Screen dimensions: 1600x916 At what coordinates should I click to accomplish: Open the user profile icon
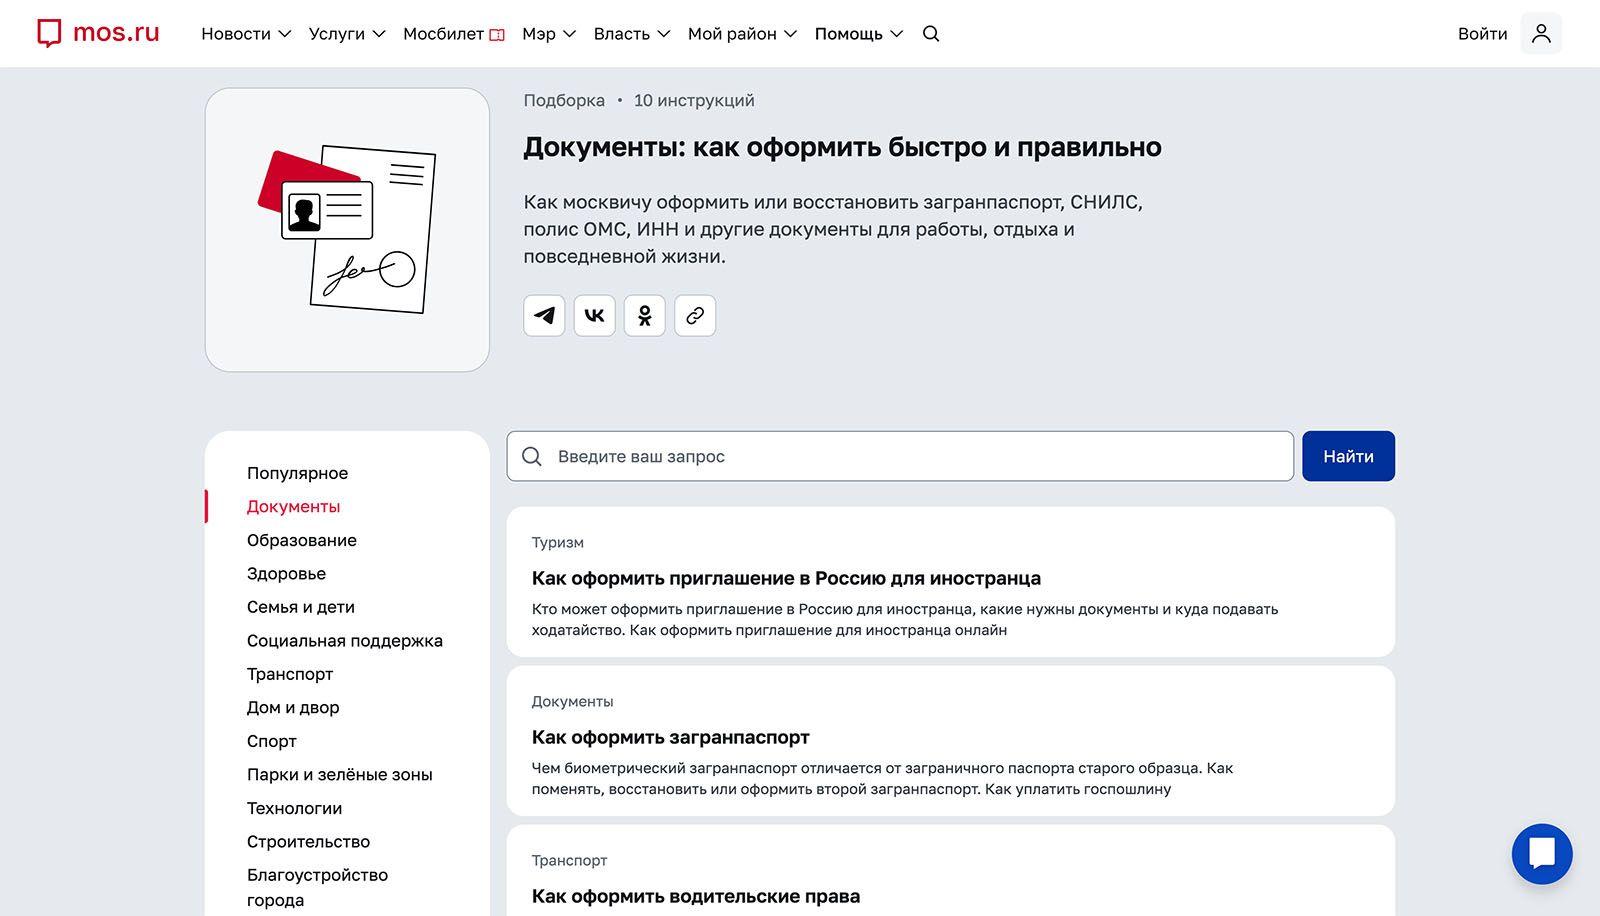coord(1541,34)
